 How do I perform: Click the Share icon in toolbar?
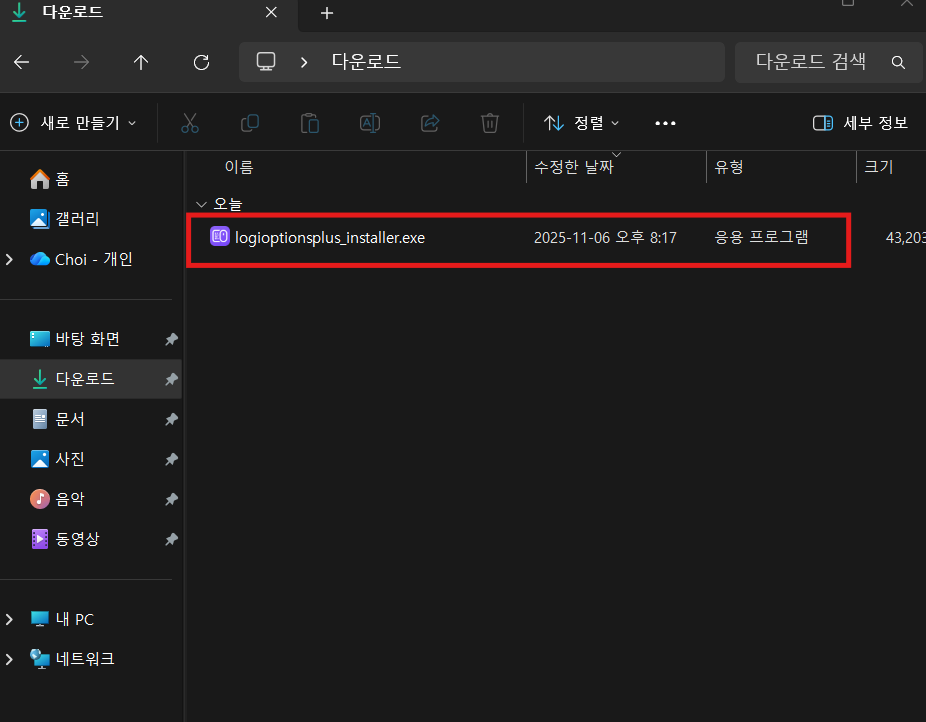[x=430, y=123]
